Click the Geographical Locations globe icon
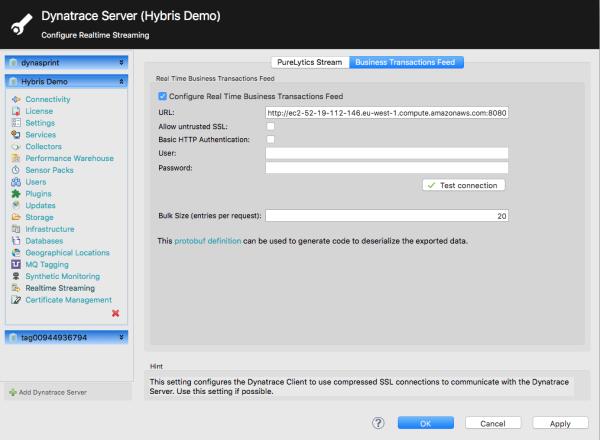600x440 pixels. [x=16, y=253]
